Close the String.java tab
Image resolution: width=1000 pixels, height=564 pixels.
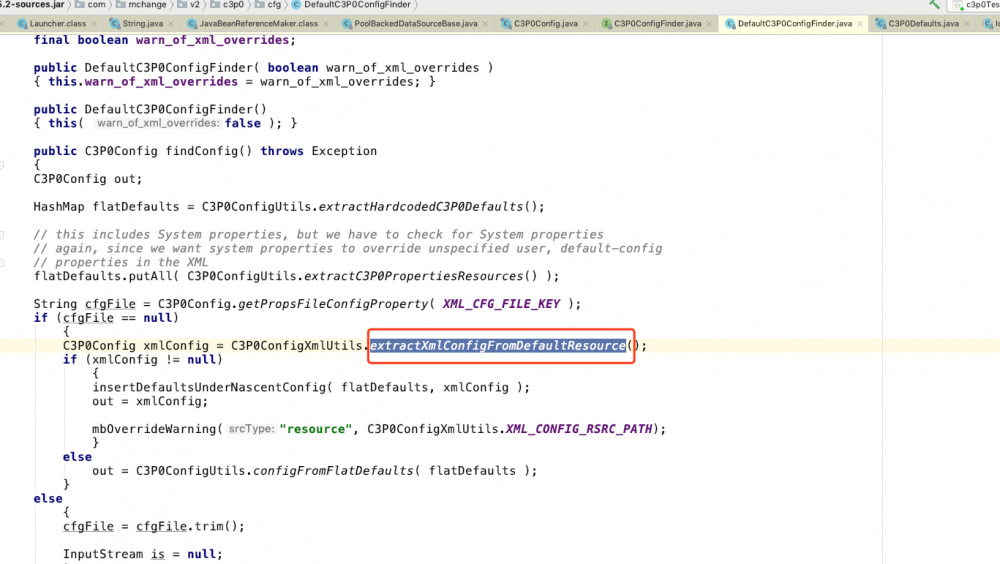pos(170,24)
